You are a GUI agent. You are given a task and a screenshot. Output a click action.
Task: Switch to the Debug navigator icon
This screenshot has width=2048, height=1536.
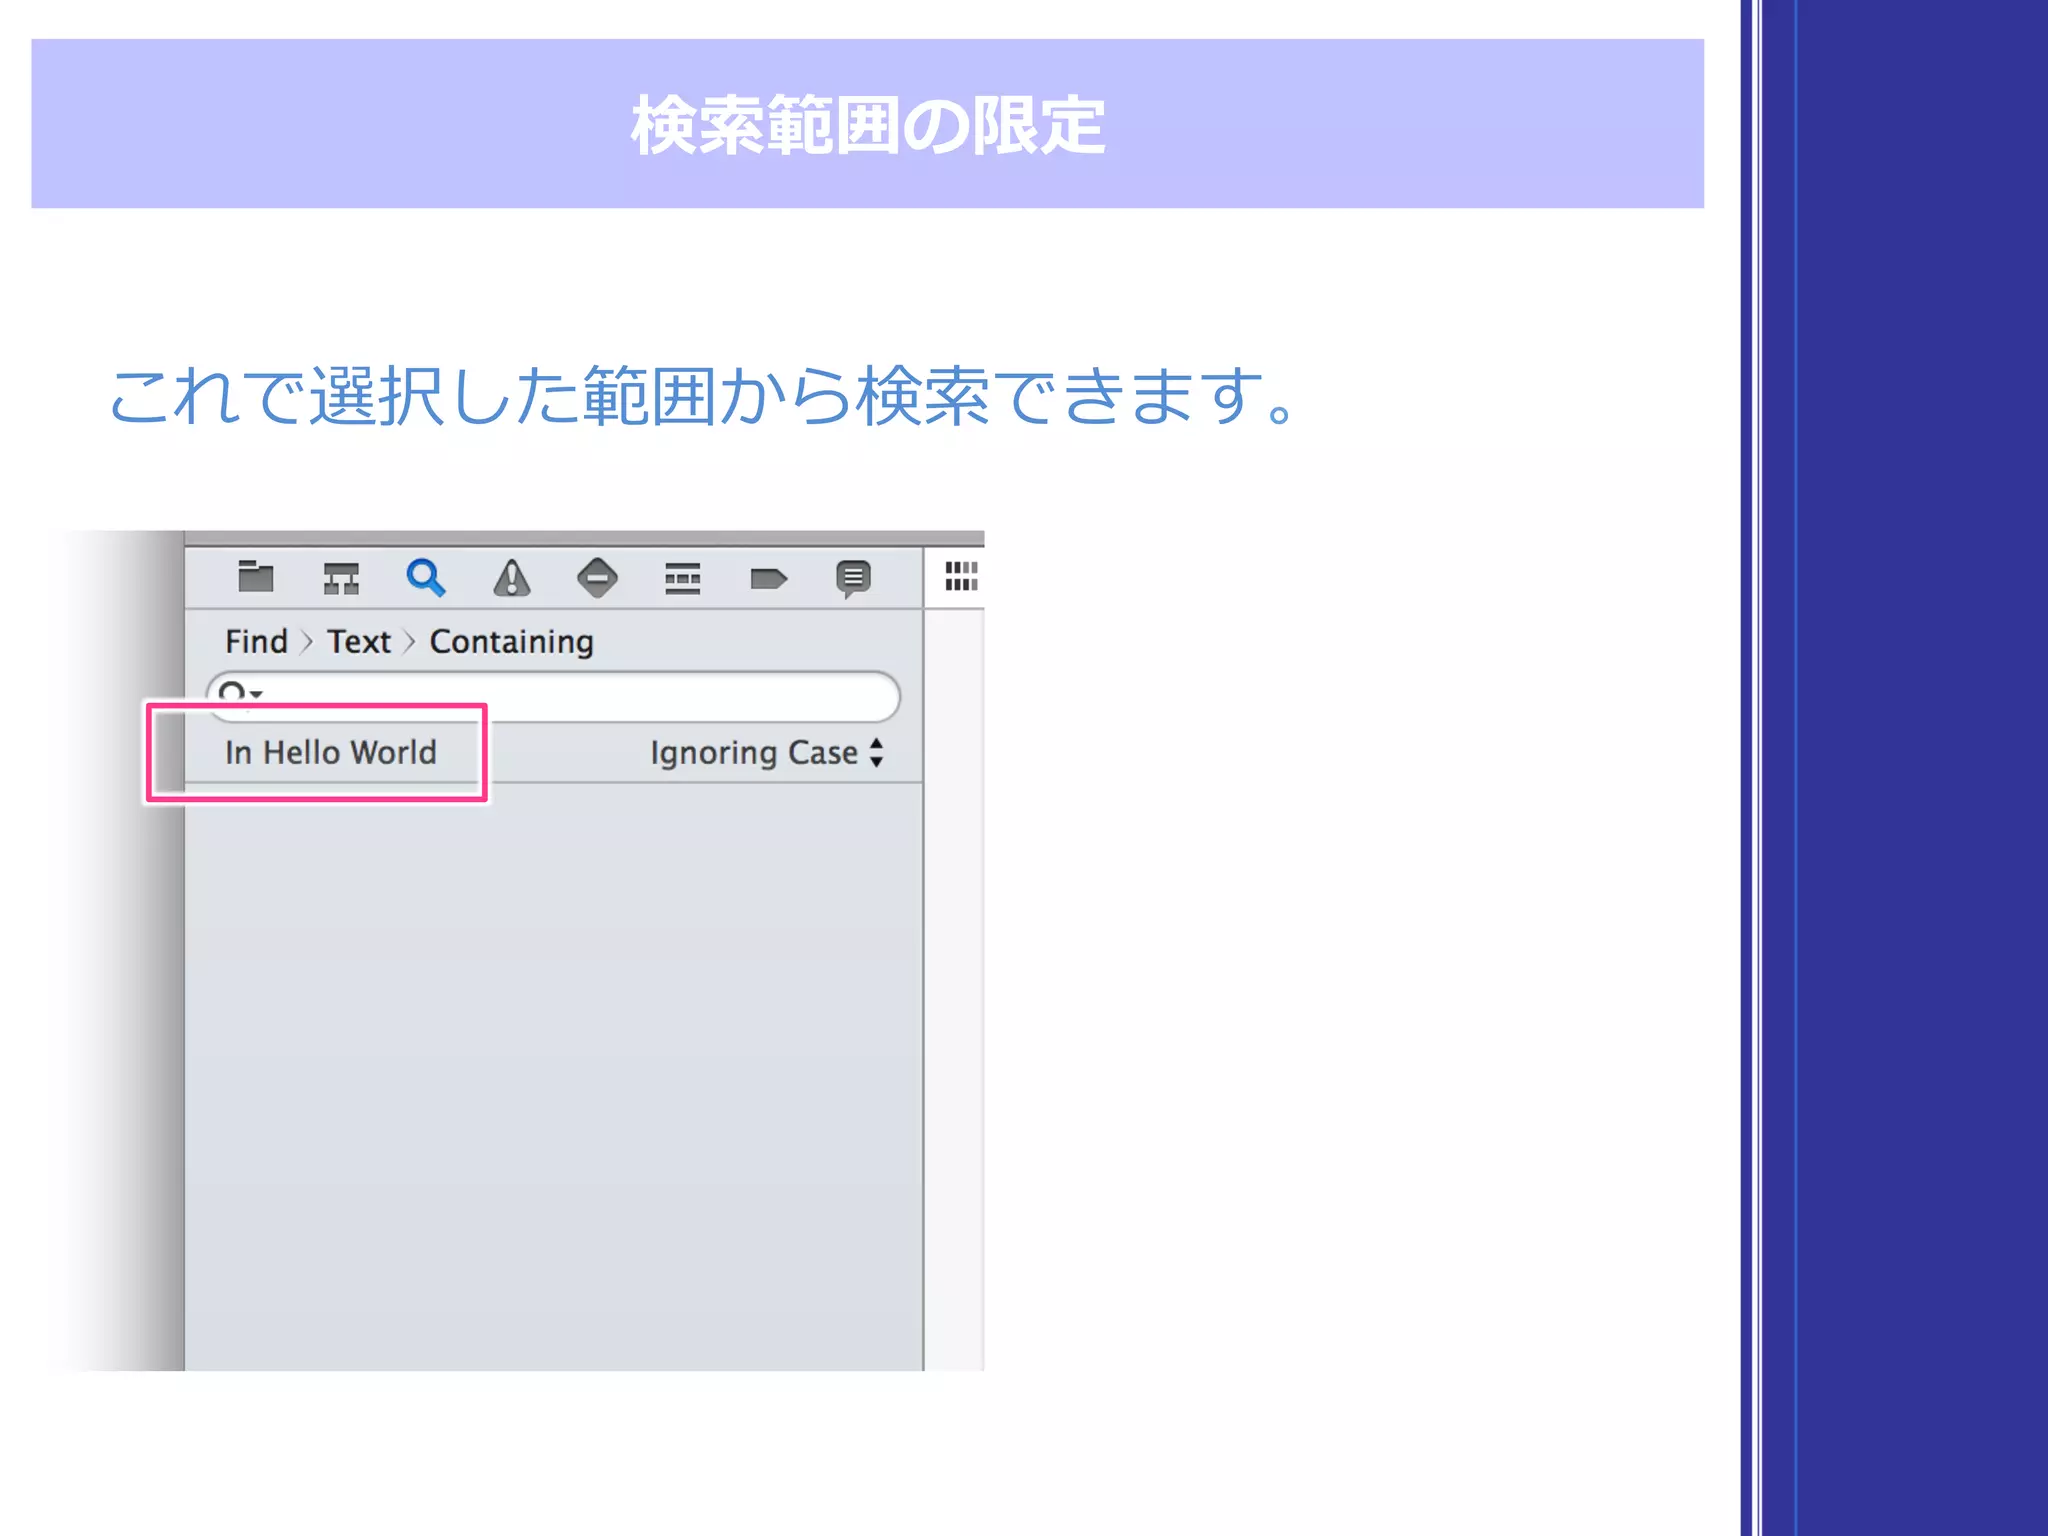(682, 577)
